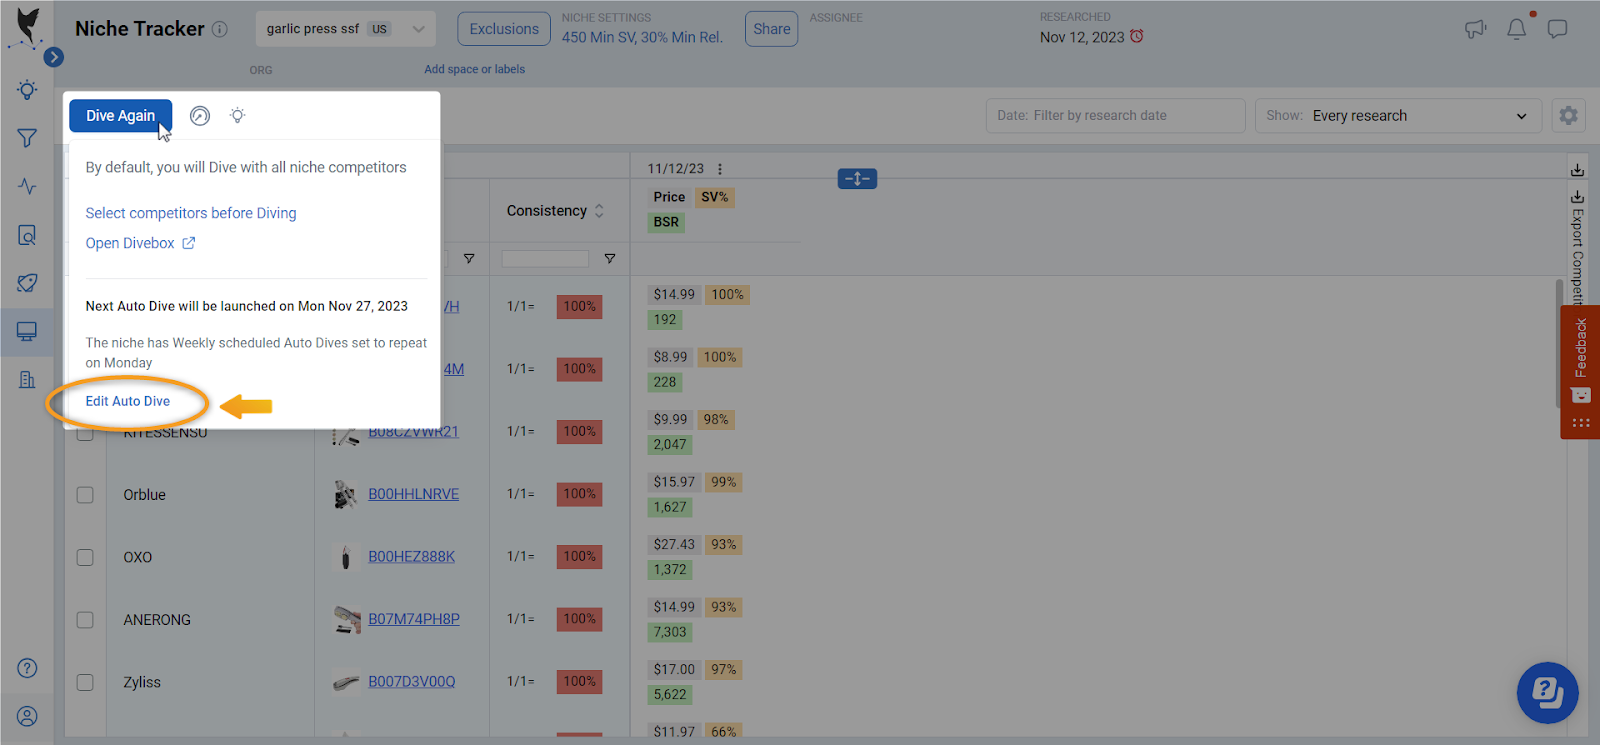
Task: Open ASIN B007D3V00Q link
Action: [x=411, y=681]
